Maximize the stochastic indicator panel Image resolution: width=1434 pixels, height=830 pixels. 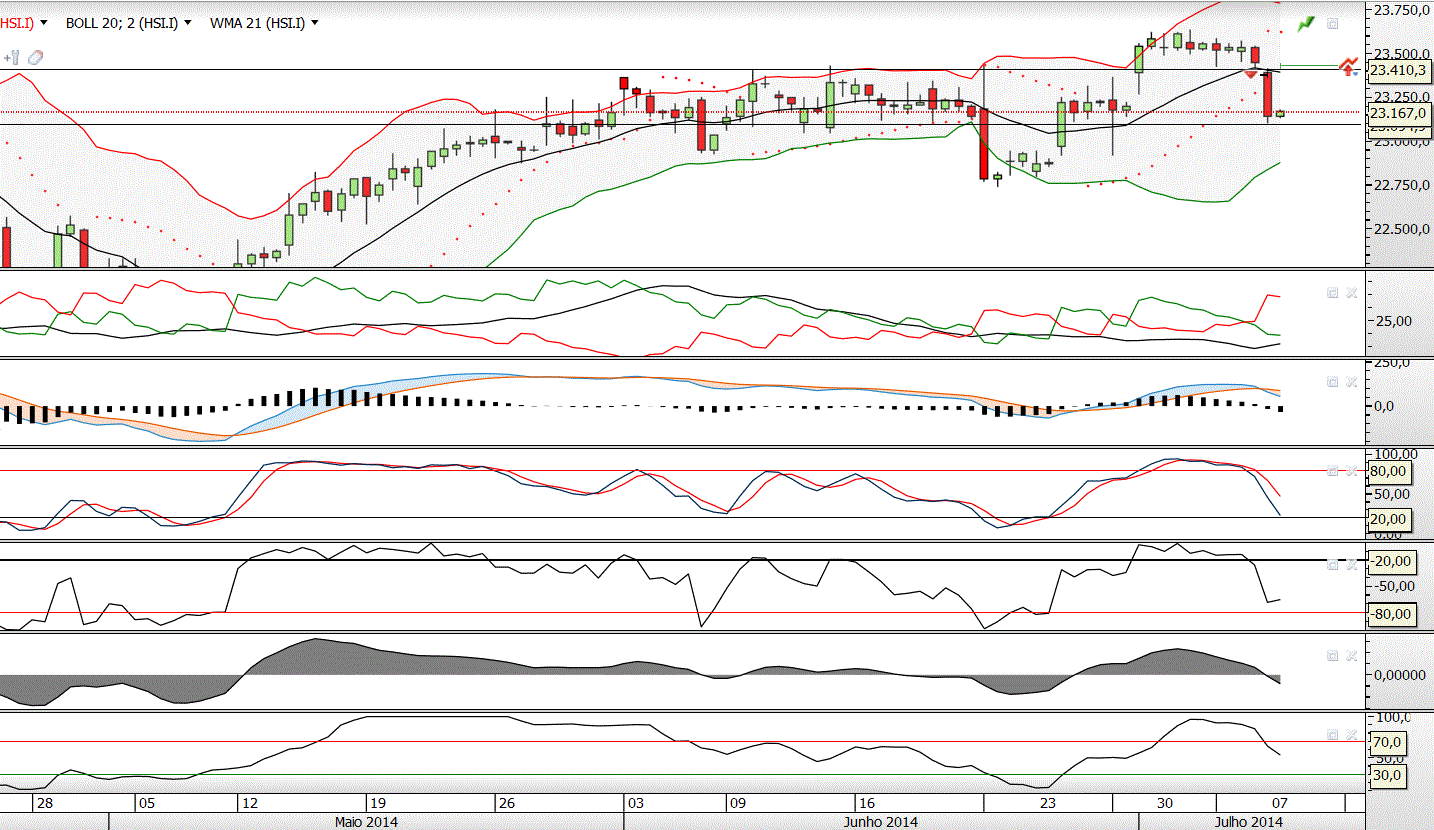tap(1332, 470)
